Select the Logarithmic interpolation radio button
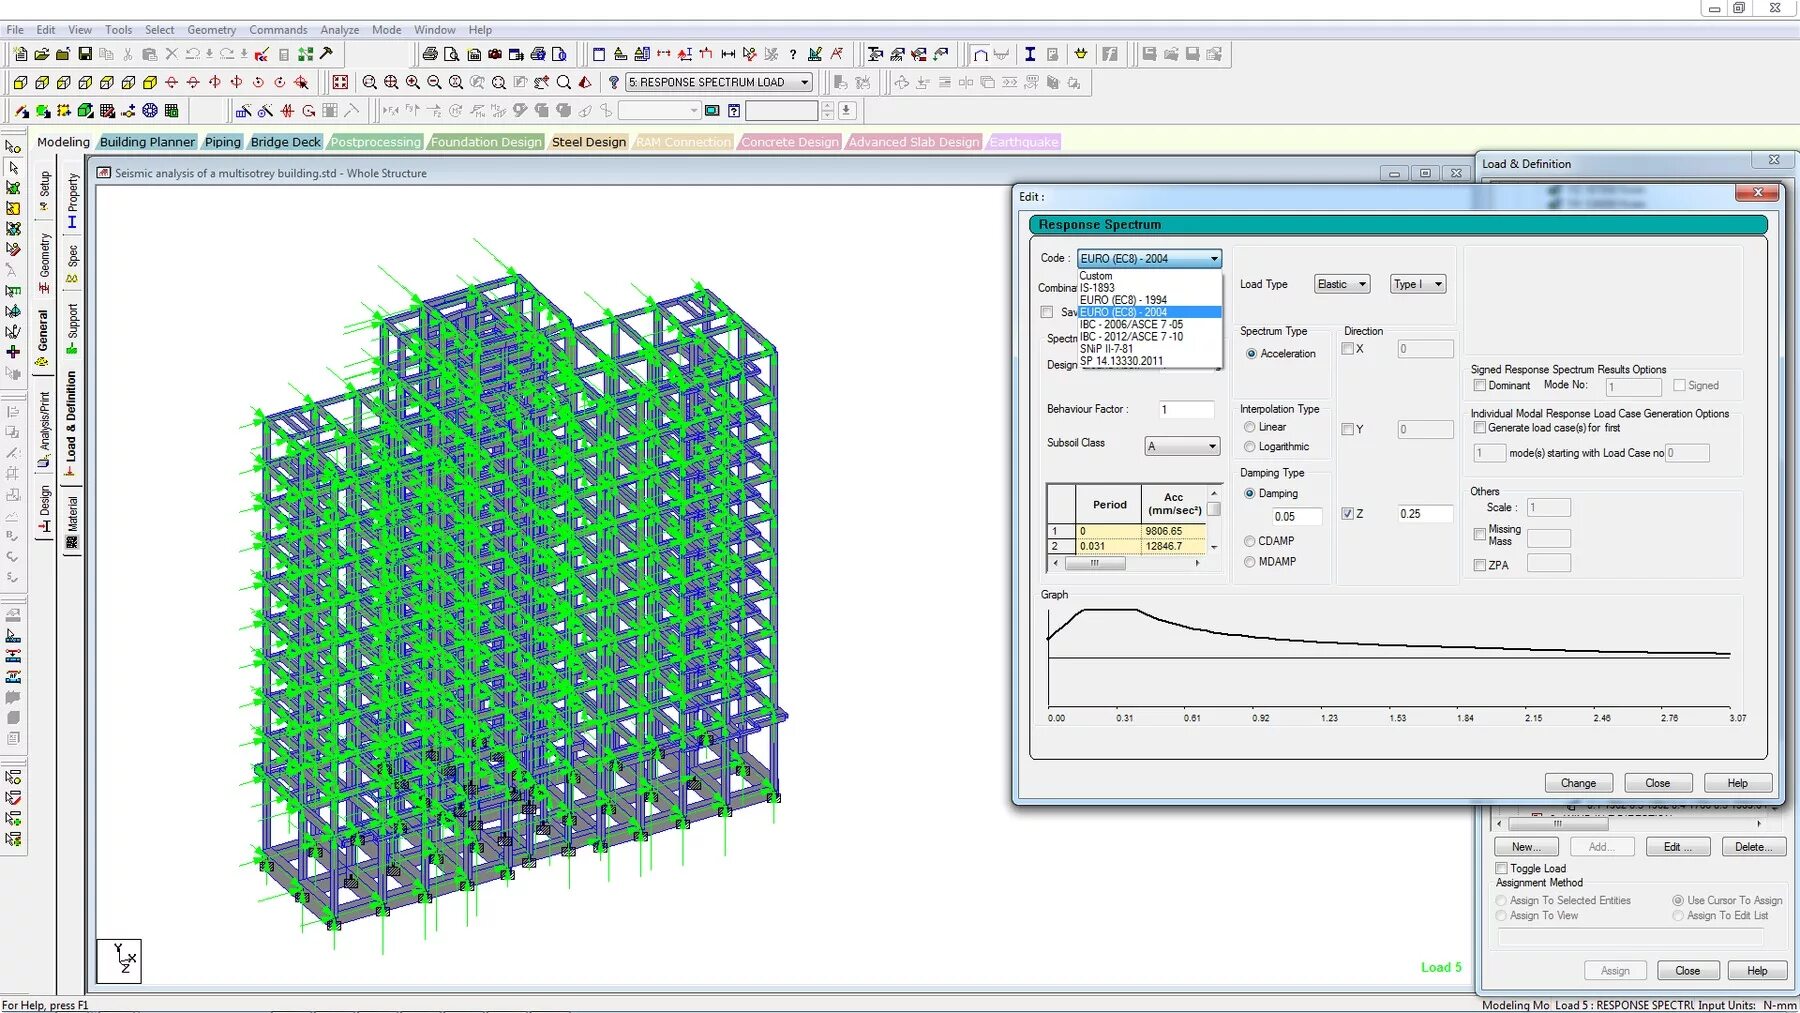This screenshot has width=1800, height=1013. (x=1250, y=447)
